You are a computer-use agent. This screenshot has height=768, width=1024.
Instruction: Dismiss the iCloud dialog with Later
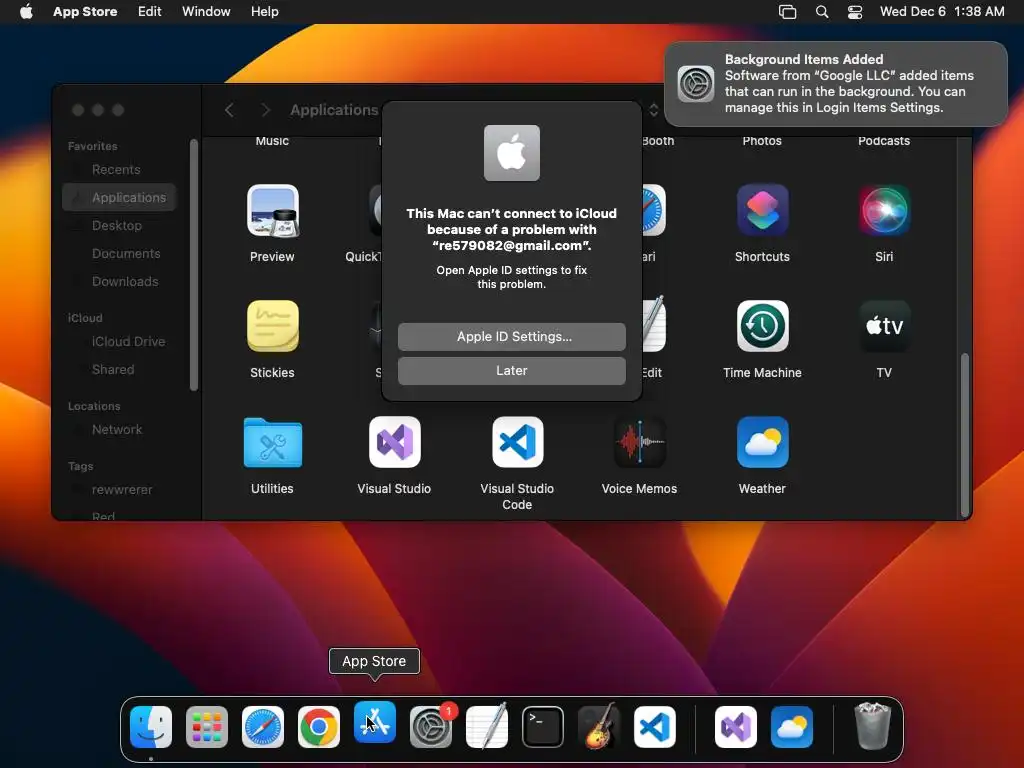[512, 370]
